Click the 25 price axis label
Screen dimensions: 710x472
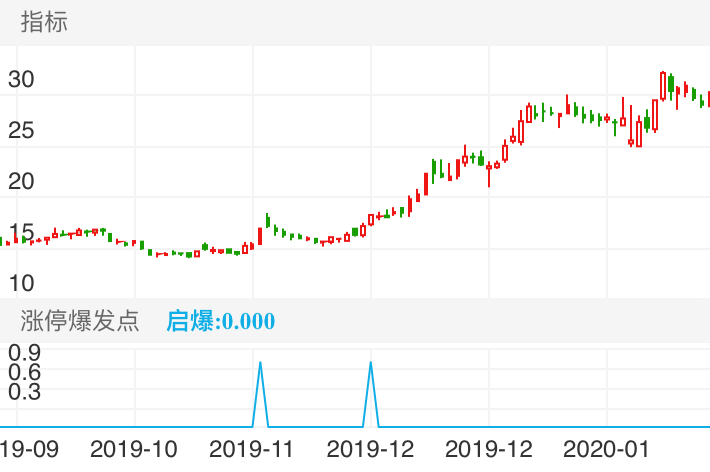tap(21, 130)
